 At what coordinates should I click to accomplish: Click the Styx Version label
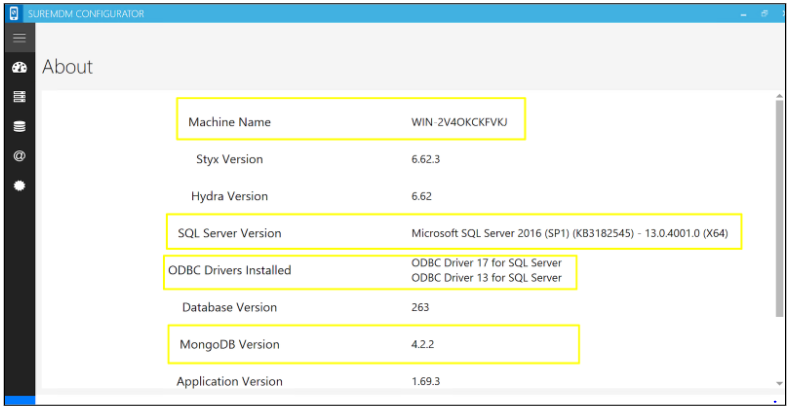230,159
